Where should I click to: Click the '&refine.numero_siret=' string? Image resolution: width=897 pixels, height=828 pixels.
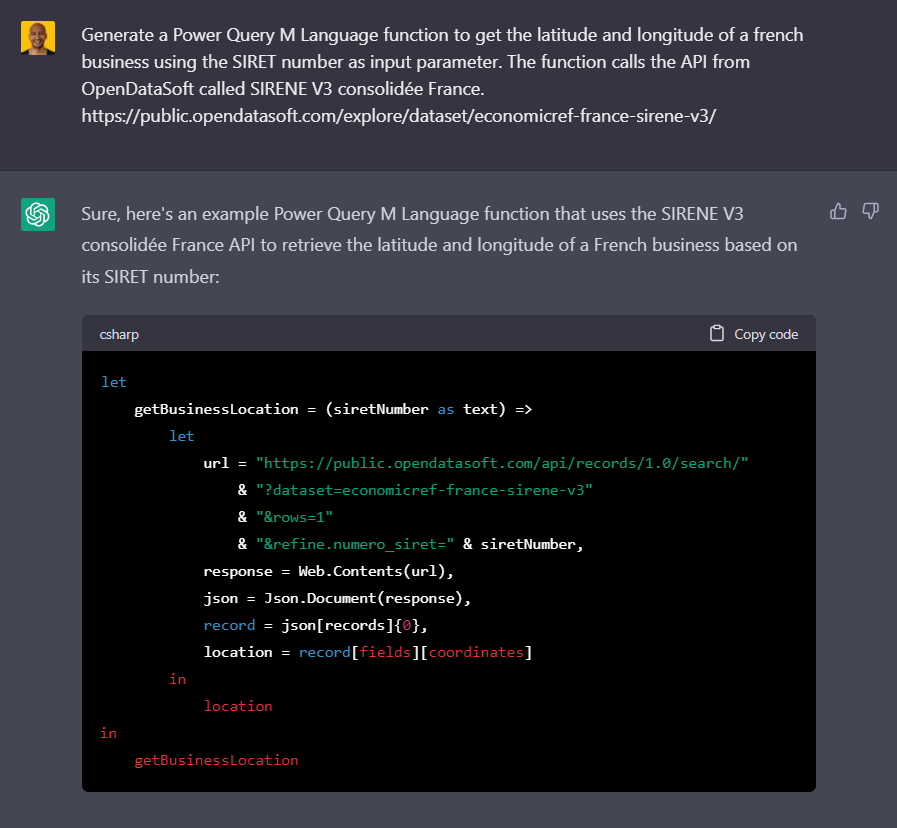(x=355, y=544)
